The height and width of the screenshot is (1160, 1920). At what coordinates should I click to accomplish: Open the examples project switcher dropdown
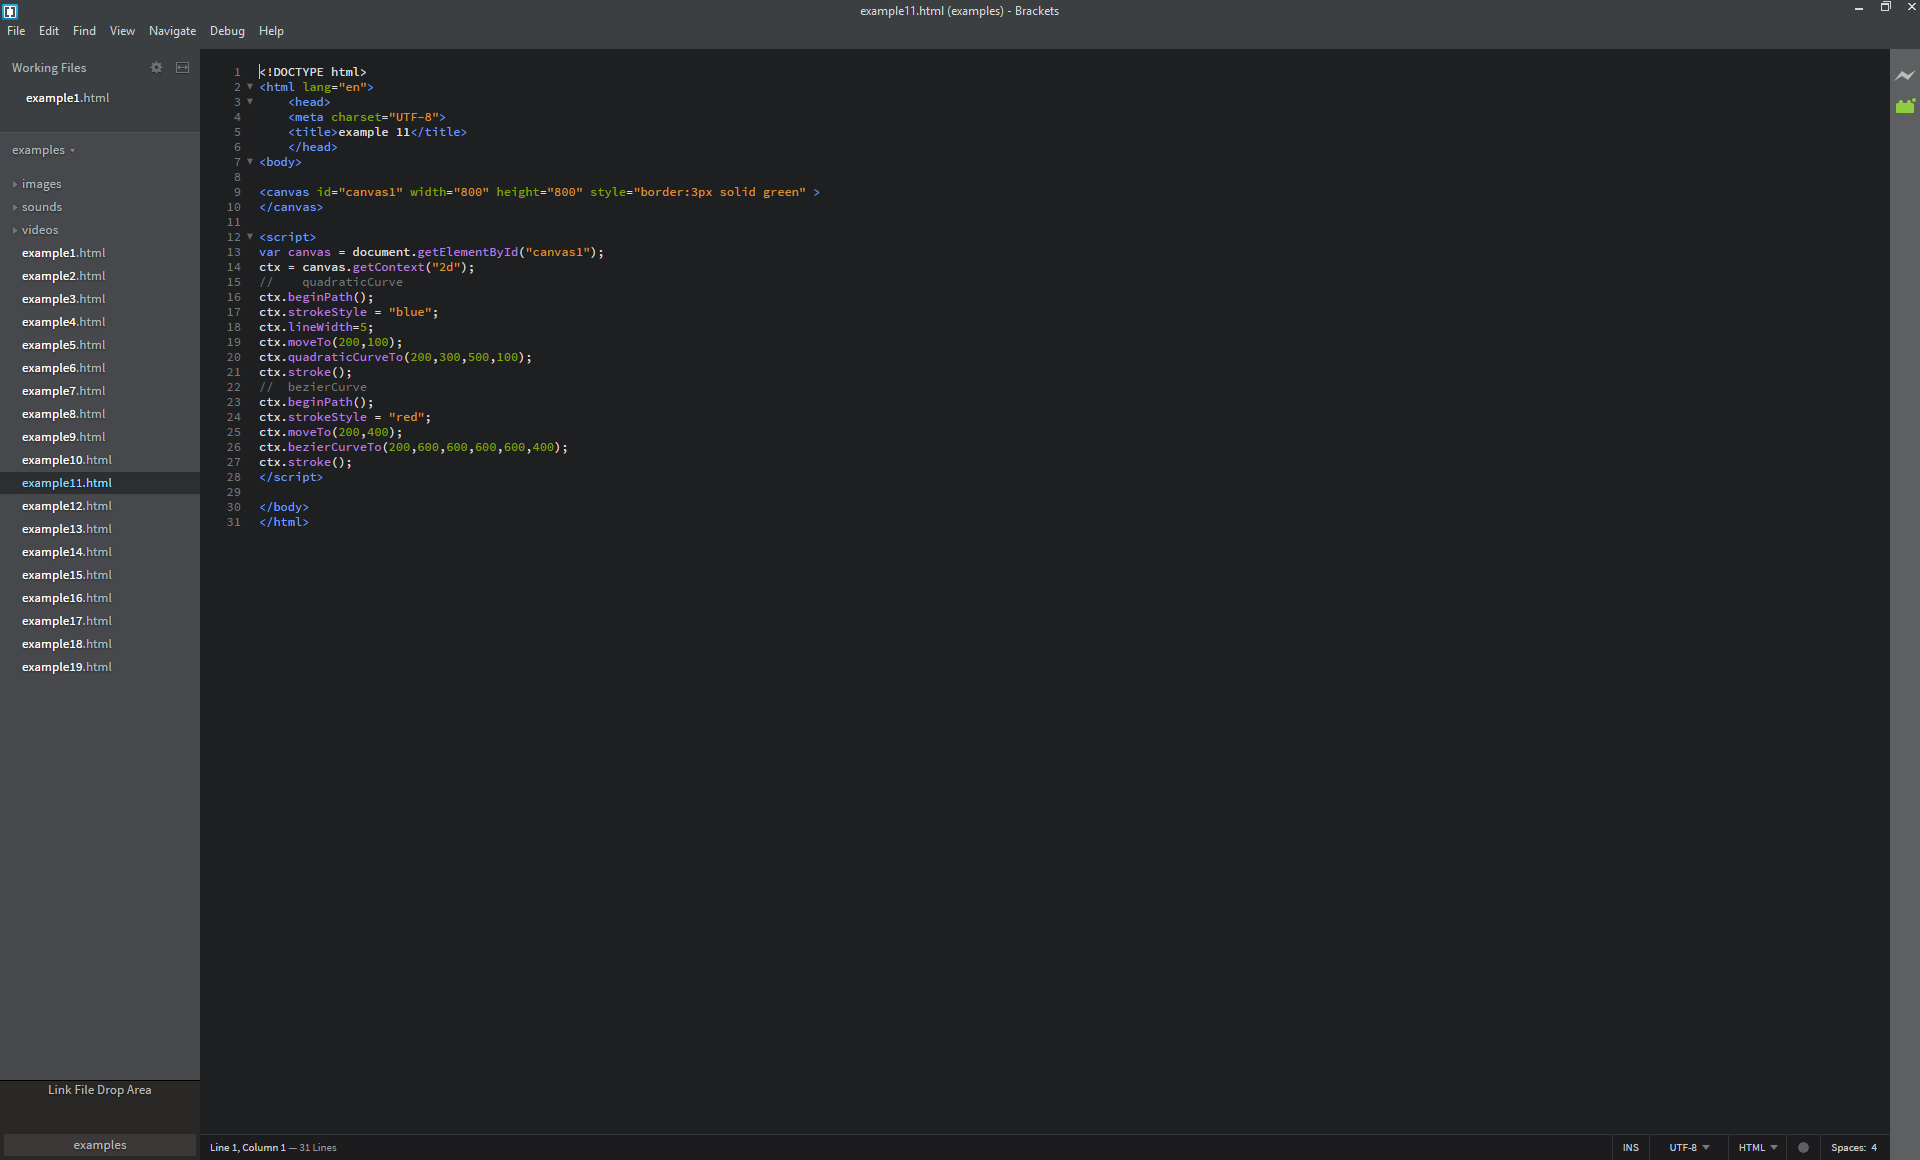click(44, 150)
